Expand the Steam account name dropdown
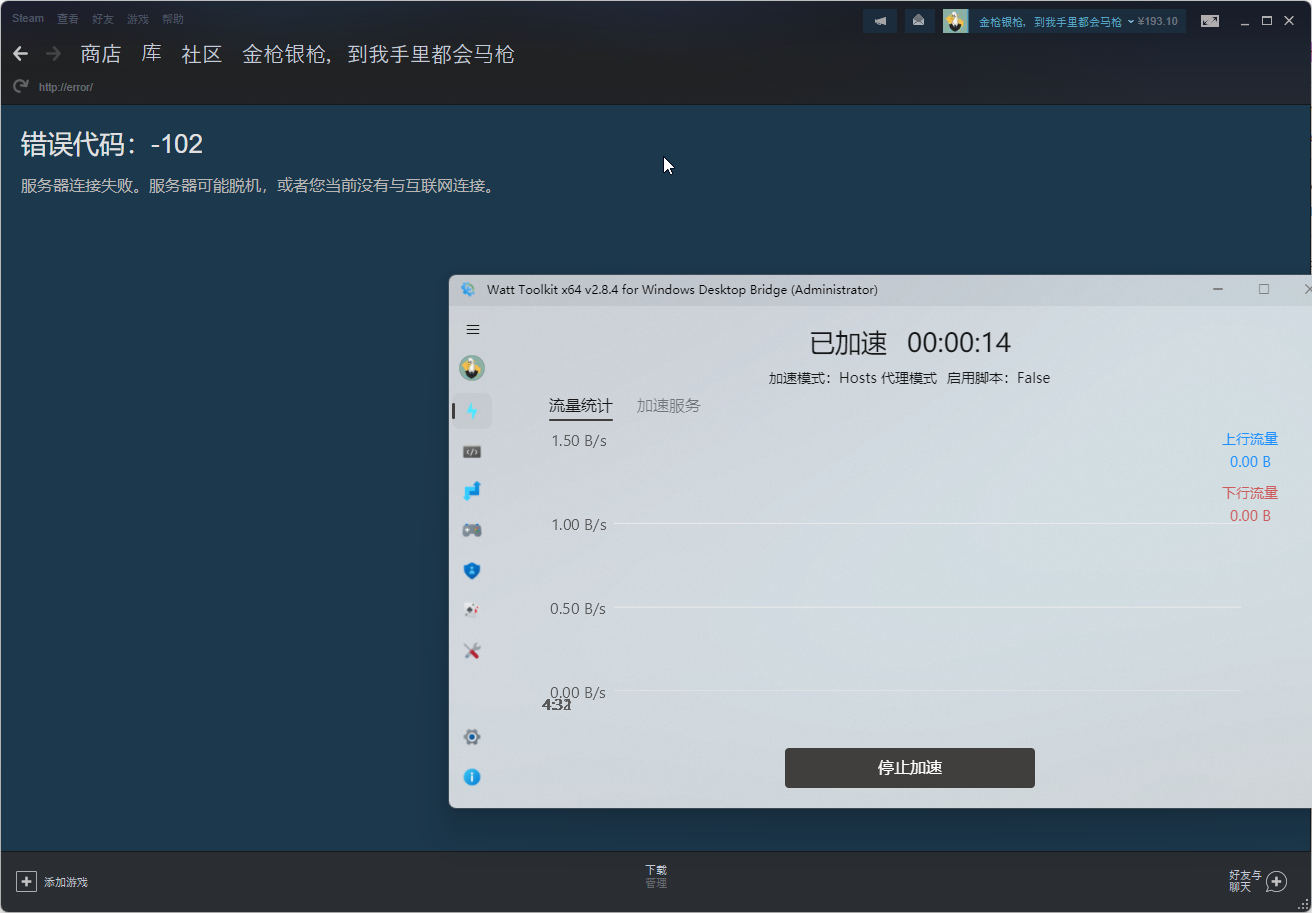Screen dimensions: 1312x913 click(x=1056, y=21)
